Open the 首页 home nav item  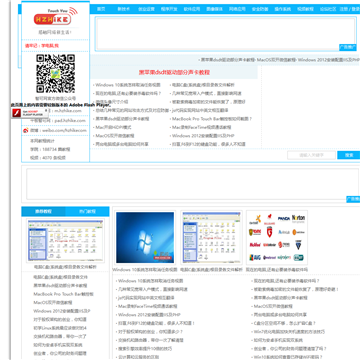coord(101,9)
